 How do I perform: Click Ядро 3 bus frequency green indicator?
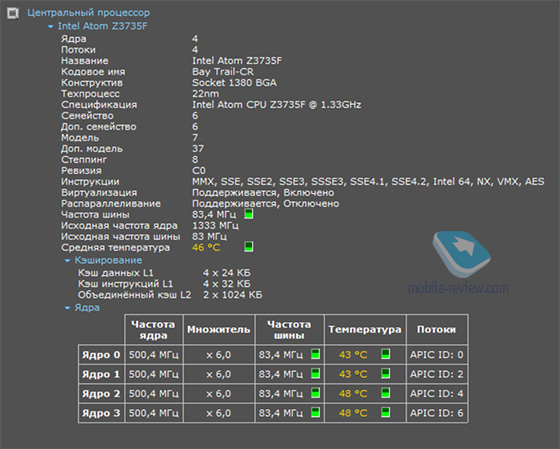coord(315,413)
